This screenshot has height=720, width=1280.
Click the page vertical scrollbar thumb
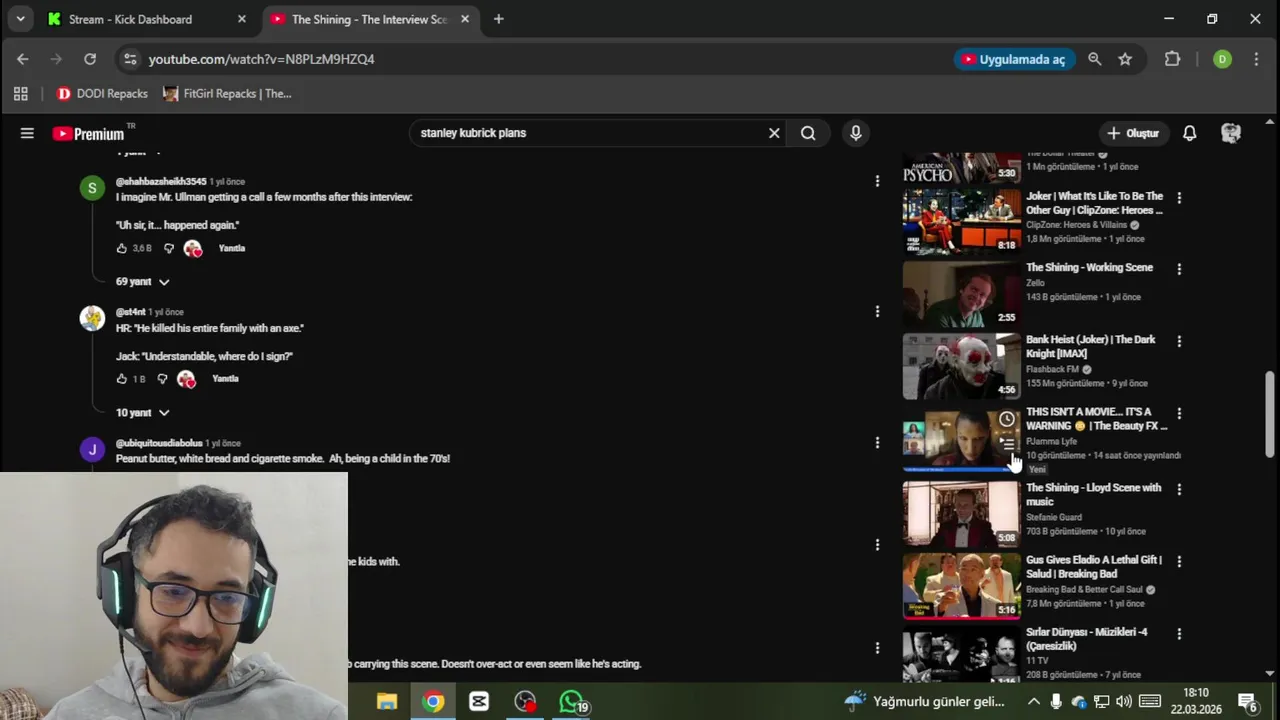pos(1270,414)
